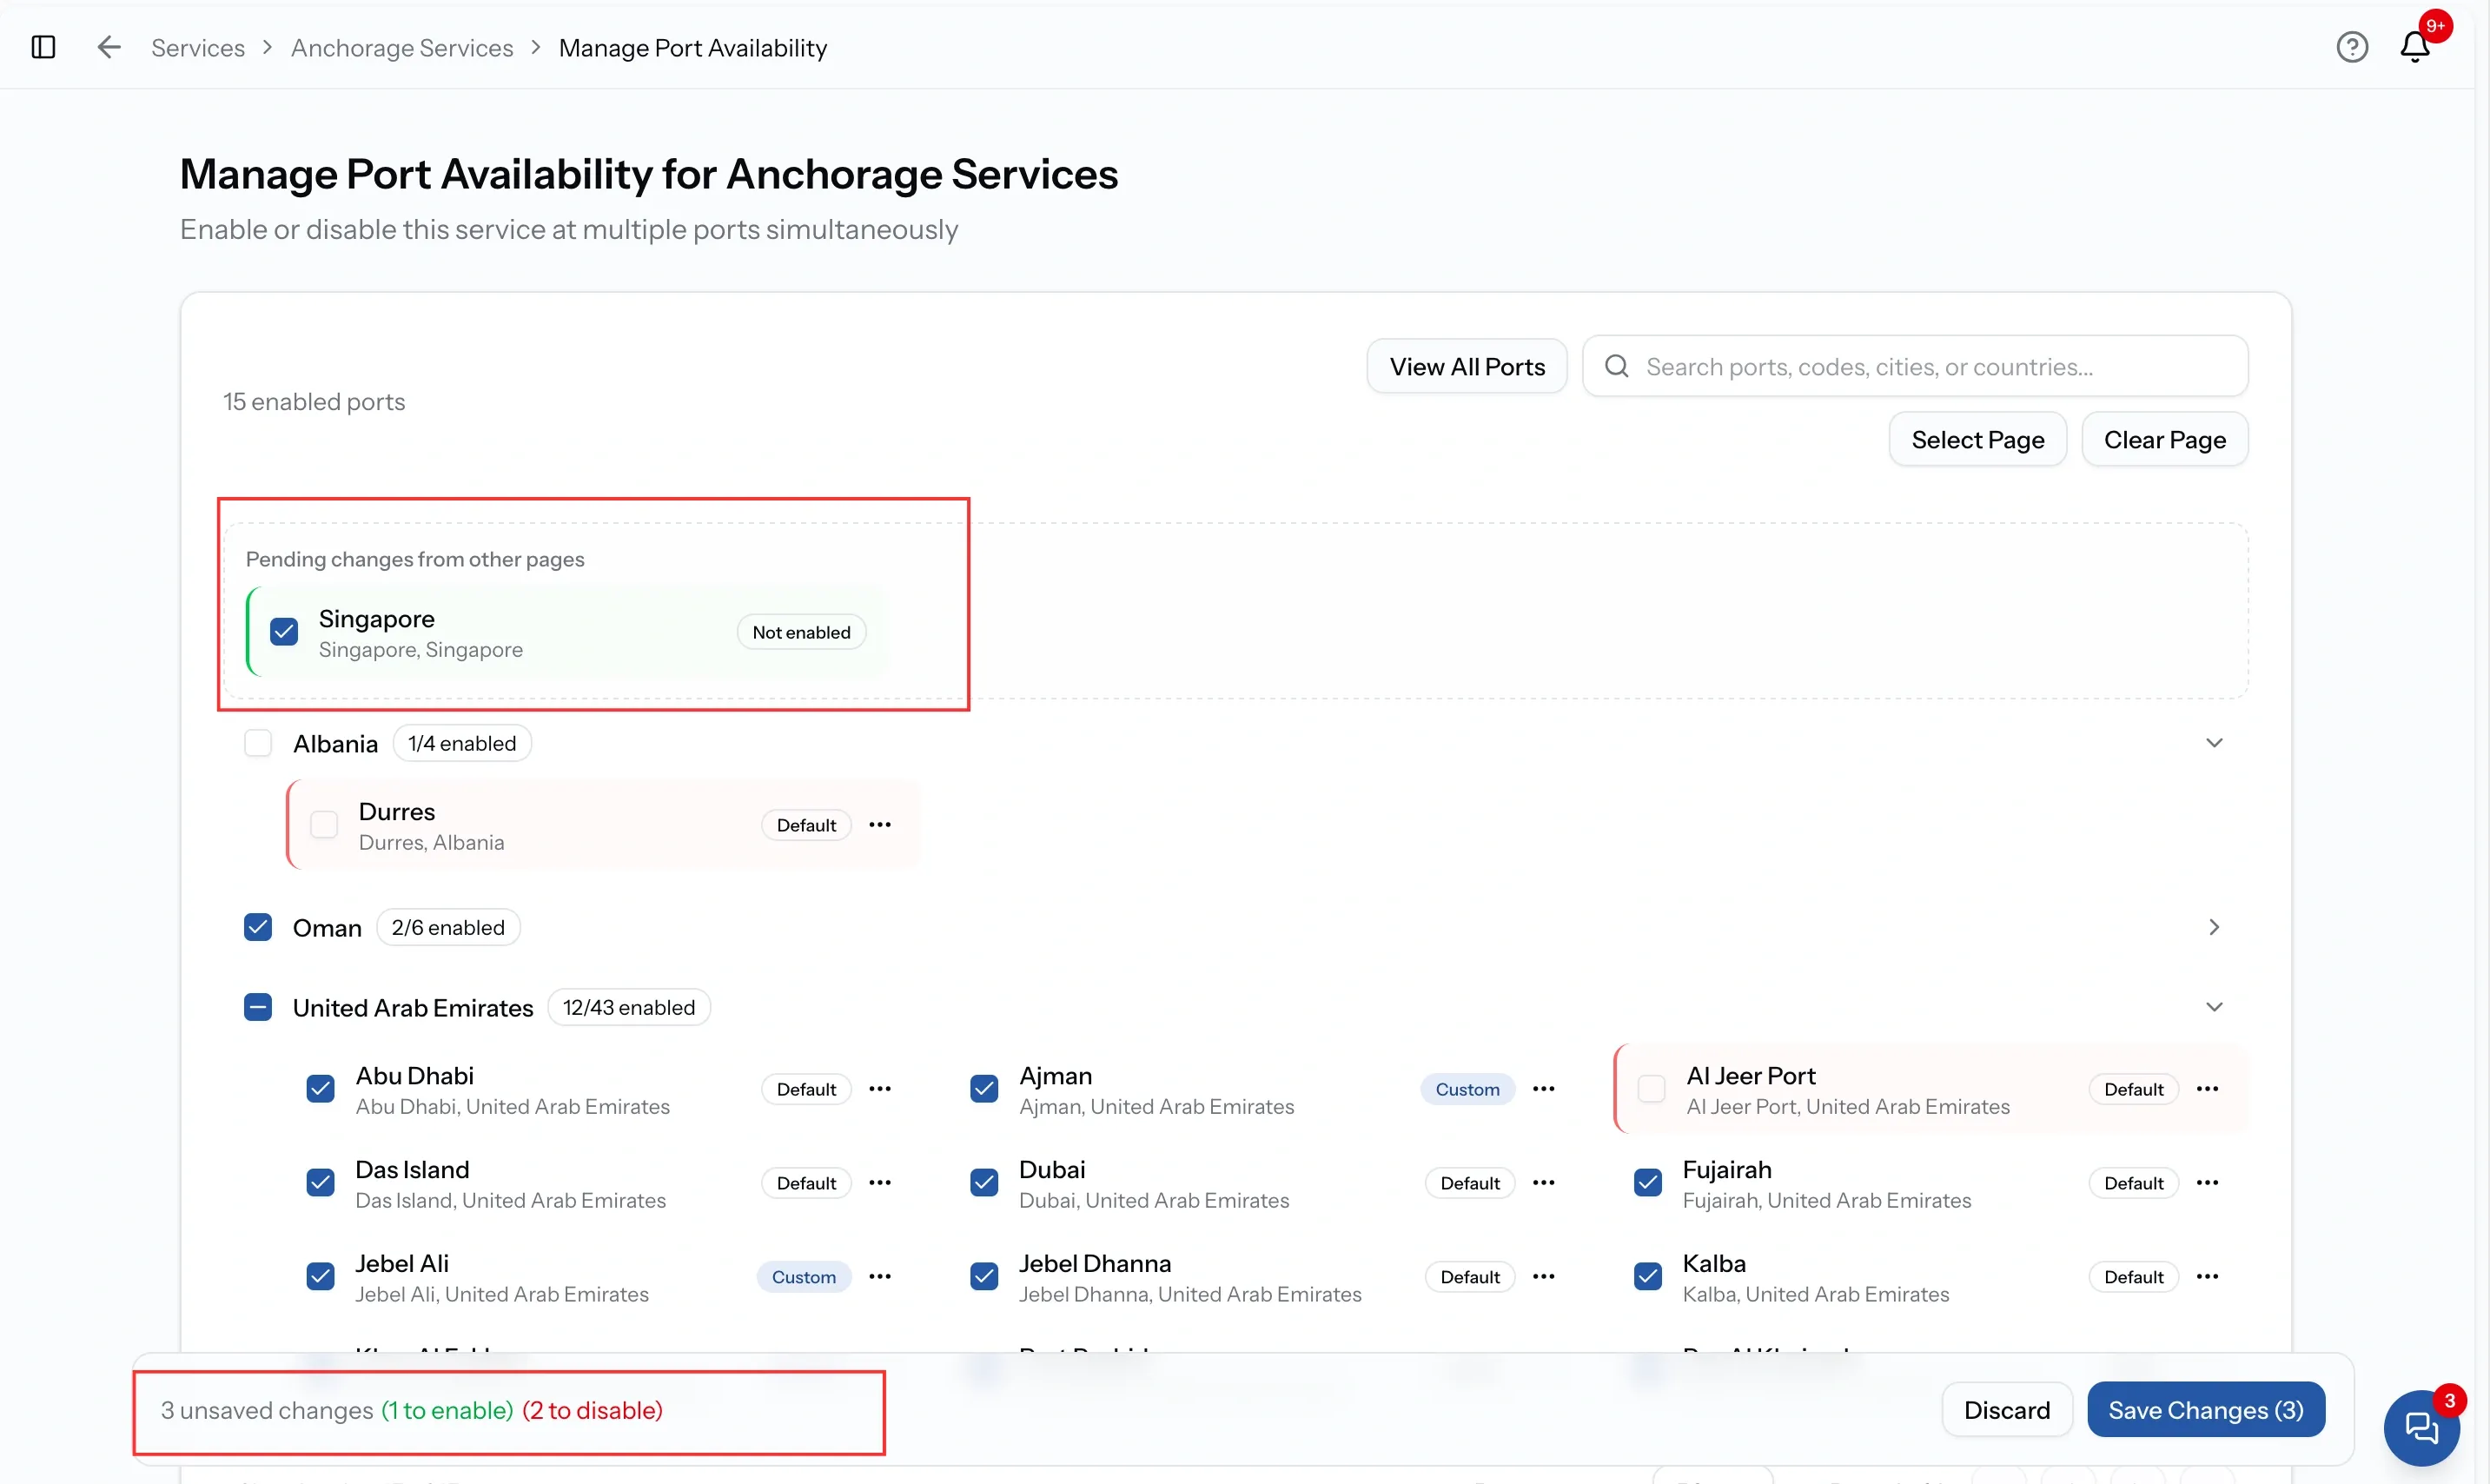The width and height of the screenshot is (2490, 1484).
Task: Click Clear Page button
Action: pyautogui.click(x=2165, y=440)
